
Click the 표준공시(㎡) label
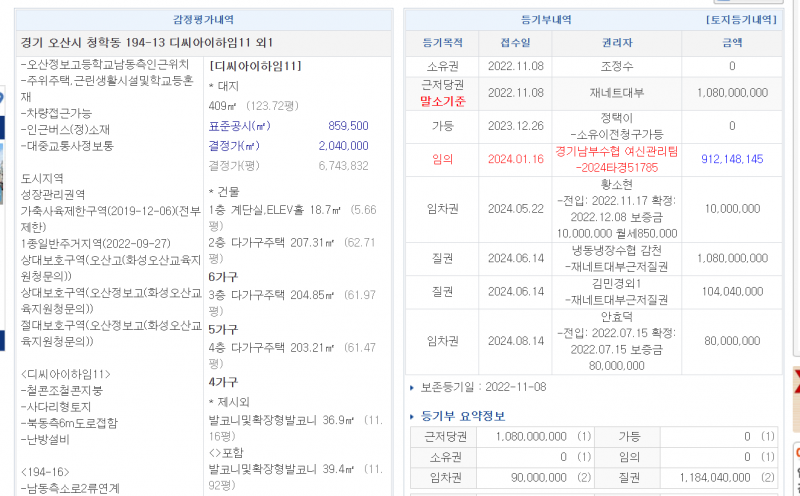pos(239,126)
